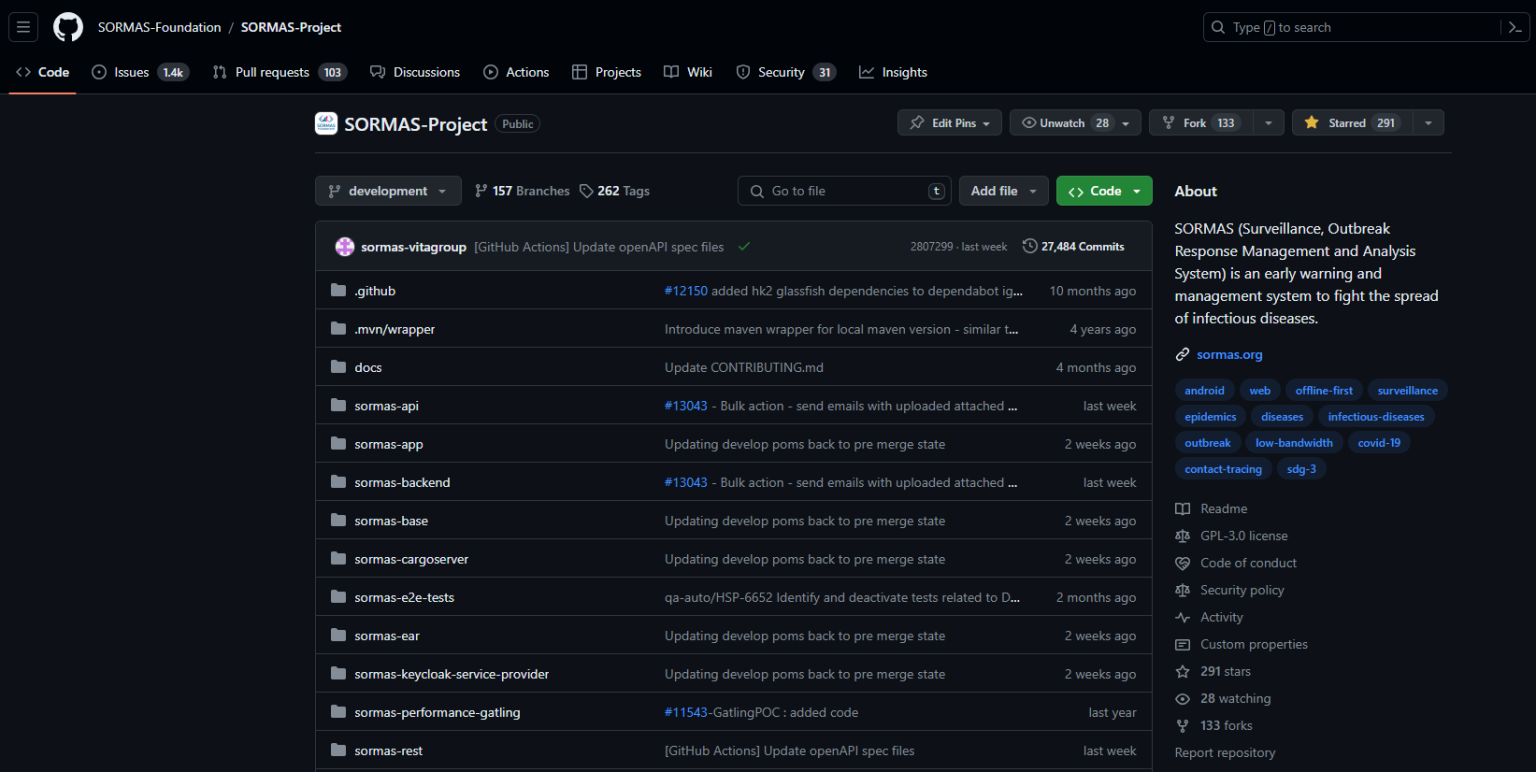Select the contact-tracing topic tag
Image resolution: width=1536 pixels, height=772 pixels.
(x=1223, y=469)
